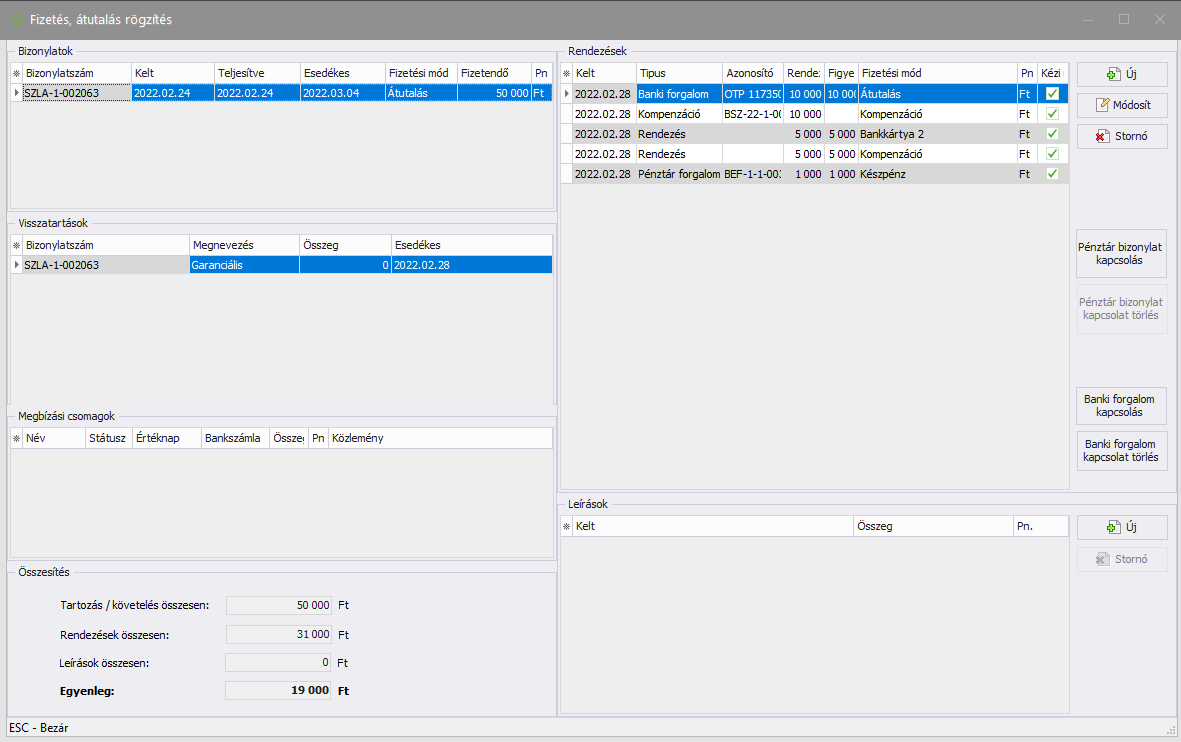Click row indicator arrow of Banki forgalom row

click(x=567, y=93)
